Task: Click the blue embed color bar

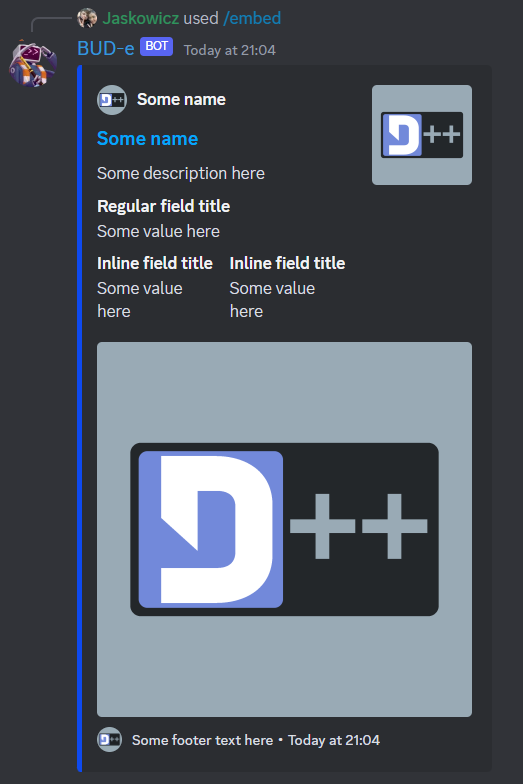Action: click(x=80, y=418)
